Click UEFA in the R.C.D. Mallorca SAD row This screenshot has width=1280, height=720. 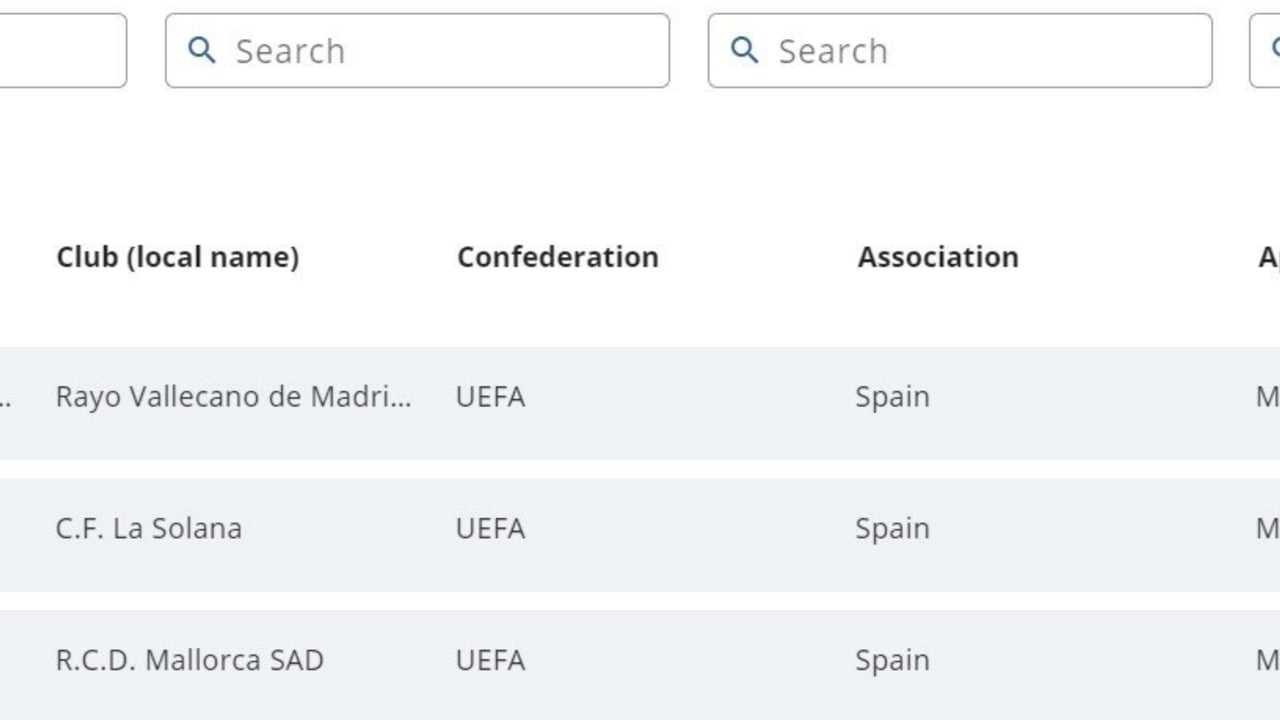point(490,660)
